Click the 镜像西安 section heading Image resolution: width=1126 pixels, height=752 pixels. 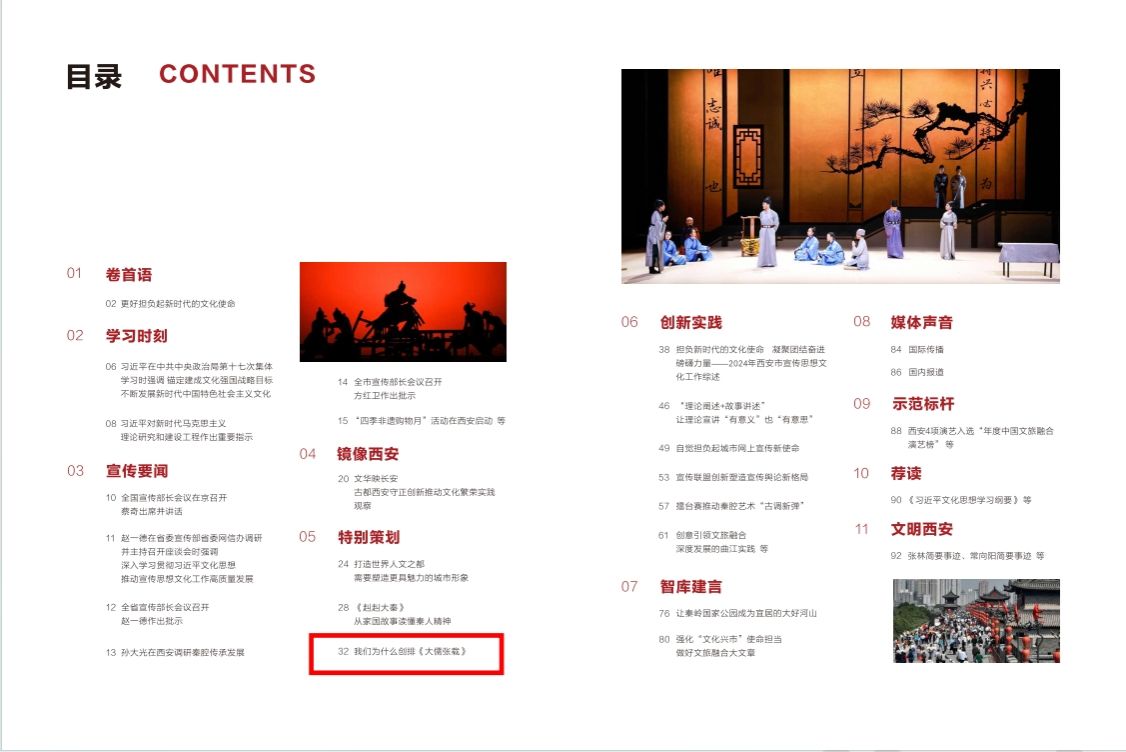click(x=368, y=454)
